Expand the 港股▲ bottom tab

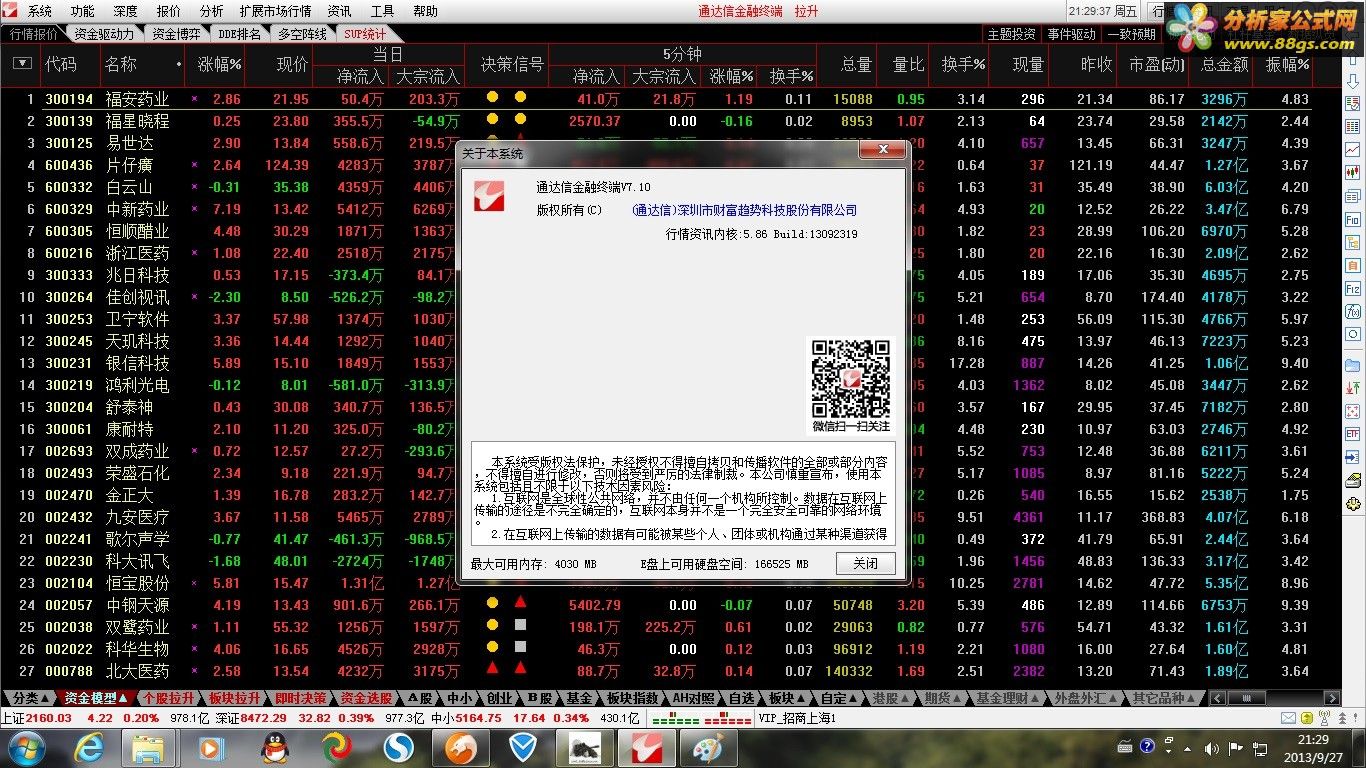[x=891, y=698]
